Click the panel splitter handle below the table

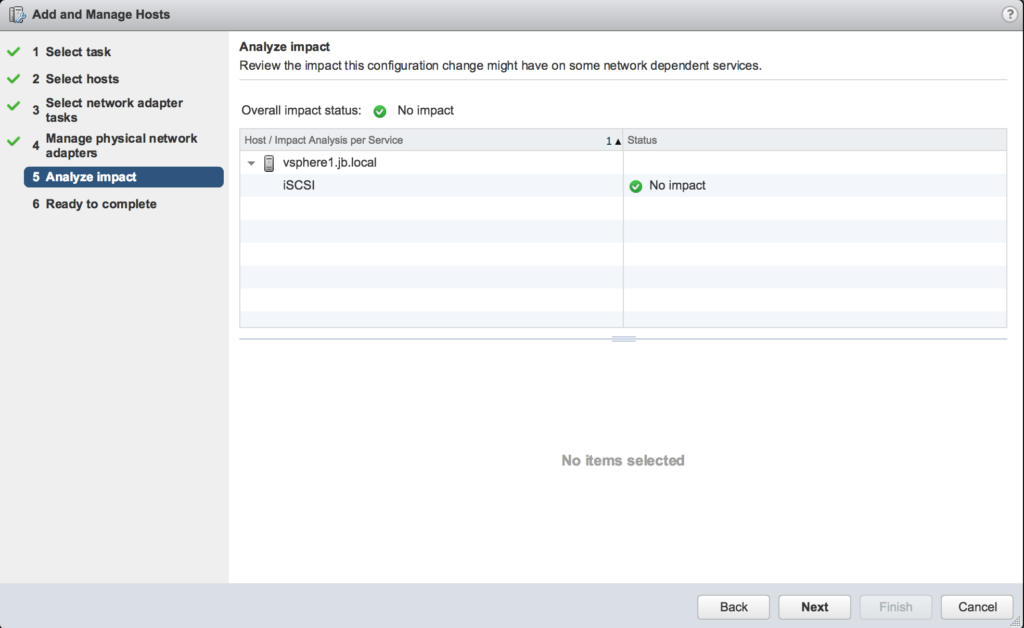pos(624,339)
